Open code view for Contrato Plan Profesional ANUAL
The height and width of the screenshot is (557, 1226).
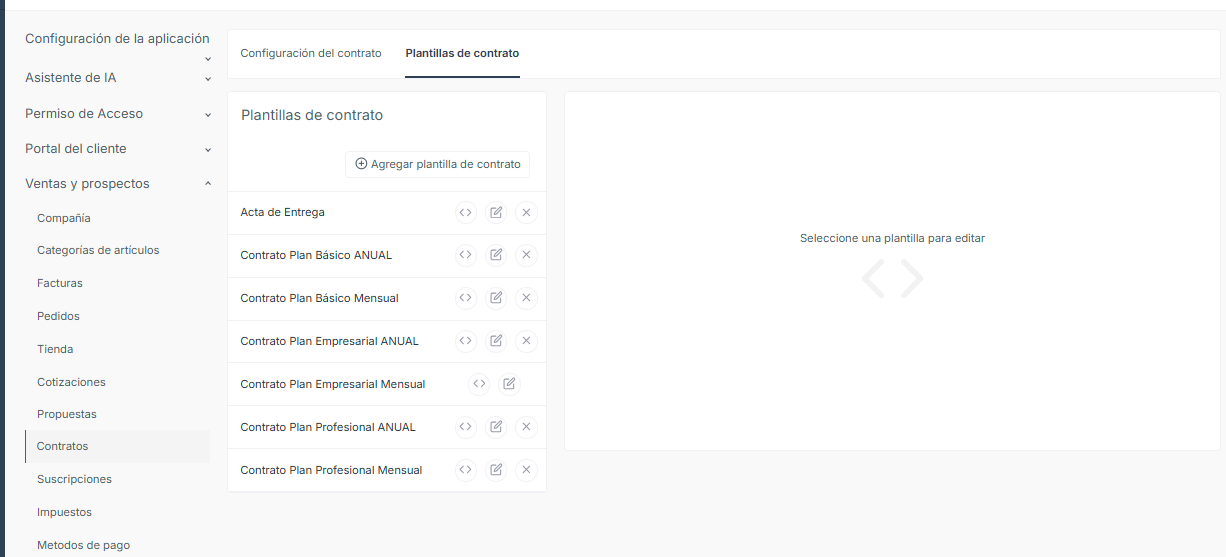pos(465,427)
